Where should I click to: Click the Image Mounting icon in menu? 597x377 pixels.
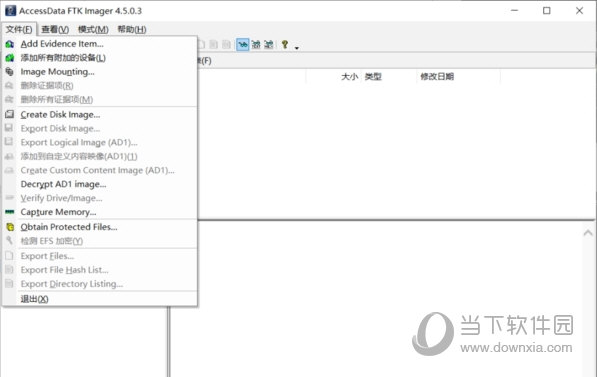[x=10, y=72]
